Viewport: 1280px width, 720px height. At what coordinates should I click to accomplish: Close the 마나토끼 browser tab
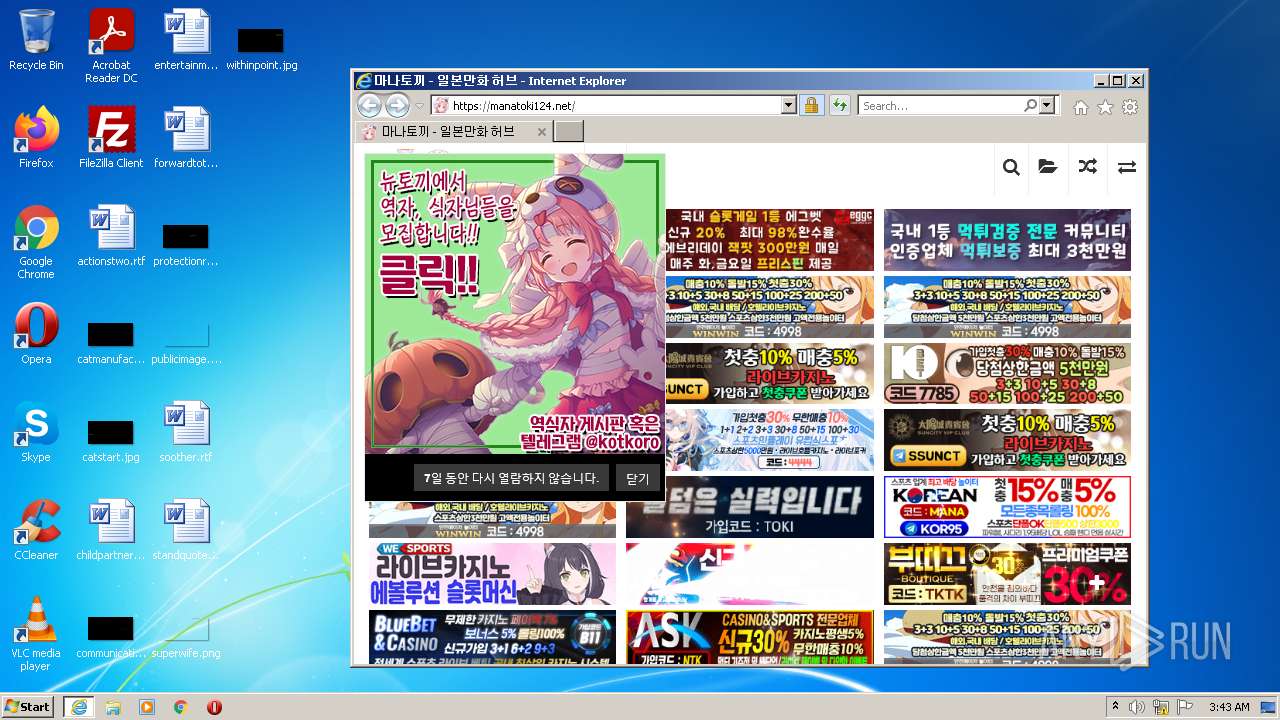point(542,132)
